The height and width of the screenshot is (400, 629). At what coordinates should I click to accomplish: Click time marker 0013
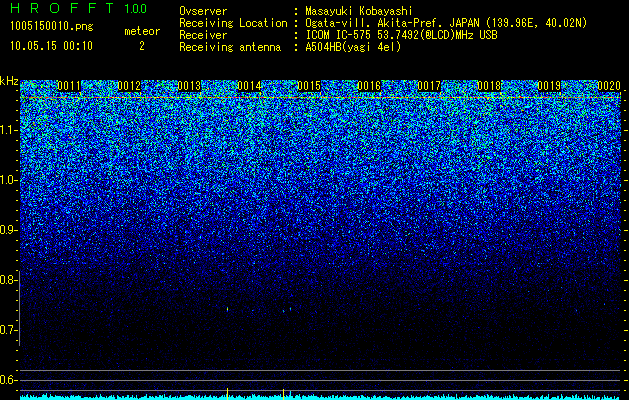[189, 86]
